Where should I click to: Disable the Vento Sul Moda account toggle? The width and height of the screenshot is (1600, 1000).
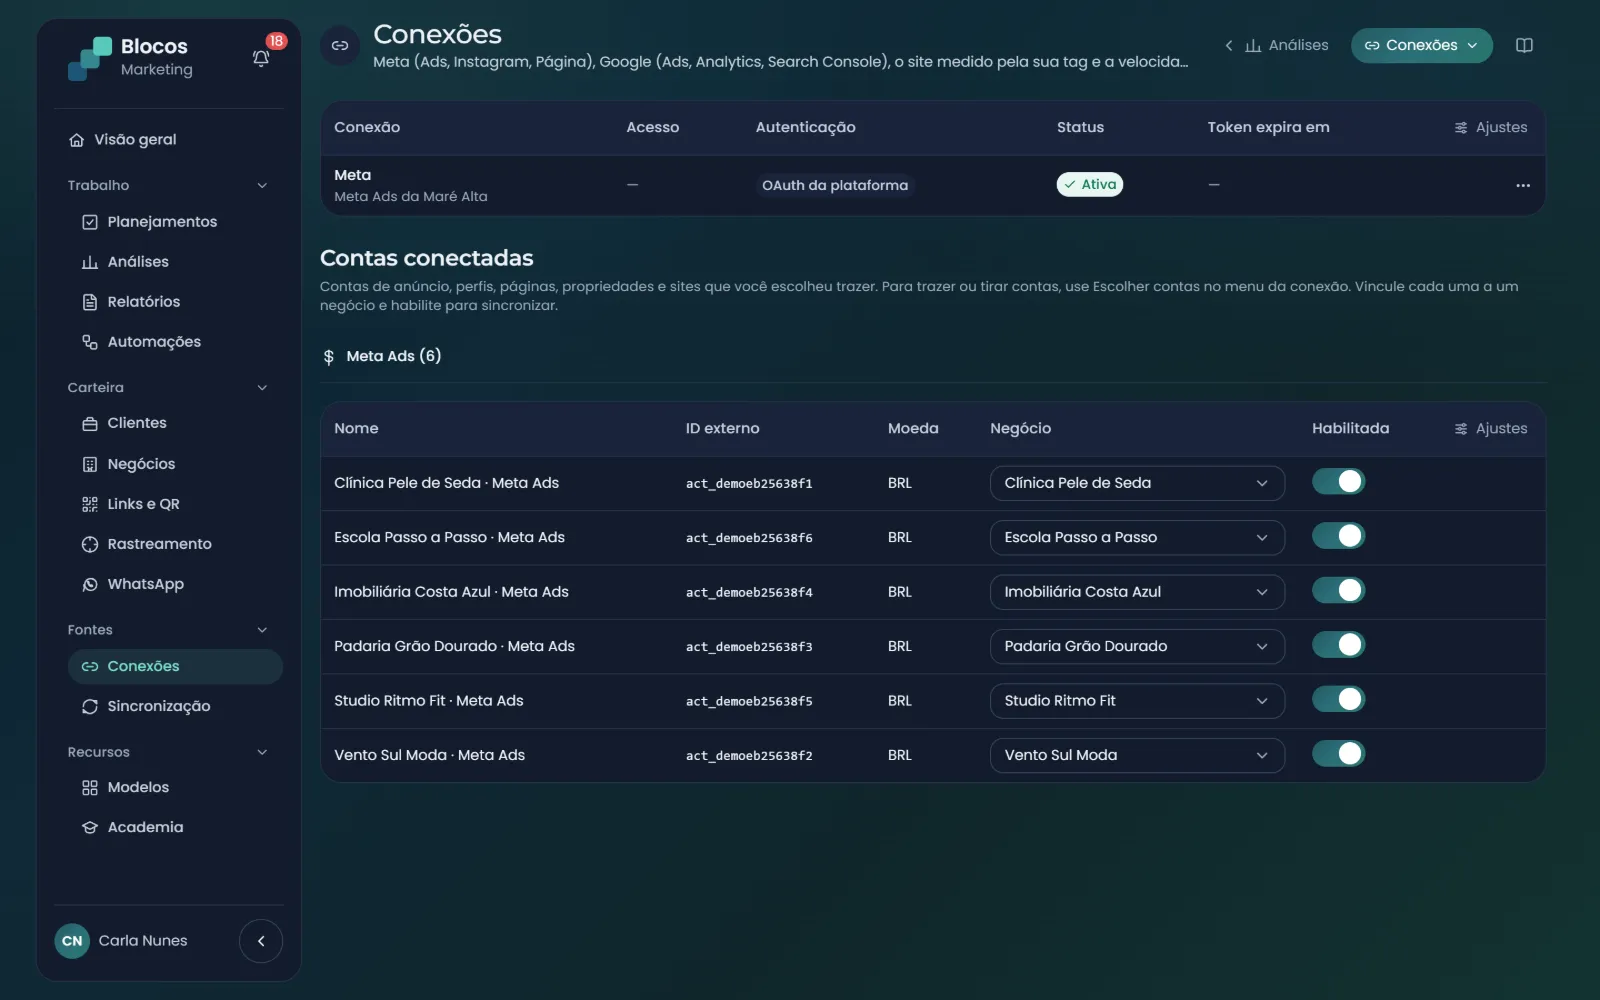coord(1338,755)
